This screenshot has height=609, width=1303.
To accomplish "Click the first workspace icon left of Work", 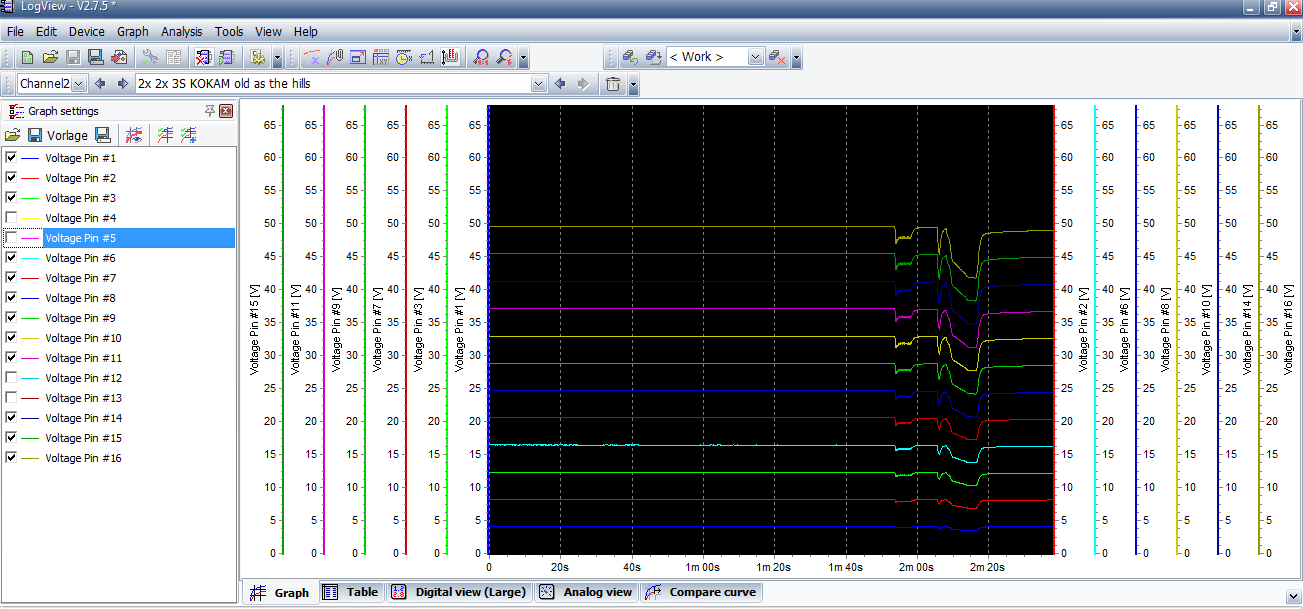I will point(630,57).
